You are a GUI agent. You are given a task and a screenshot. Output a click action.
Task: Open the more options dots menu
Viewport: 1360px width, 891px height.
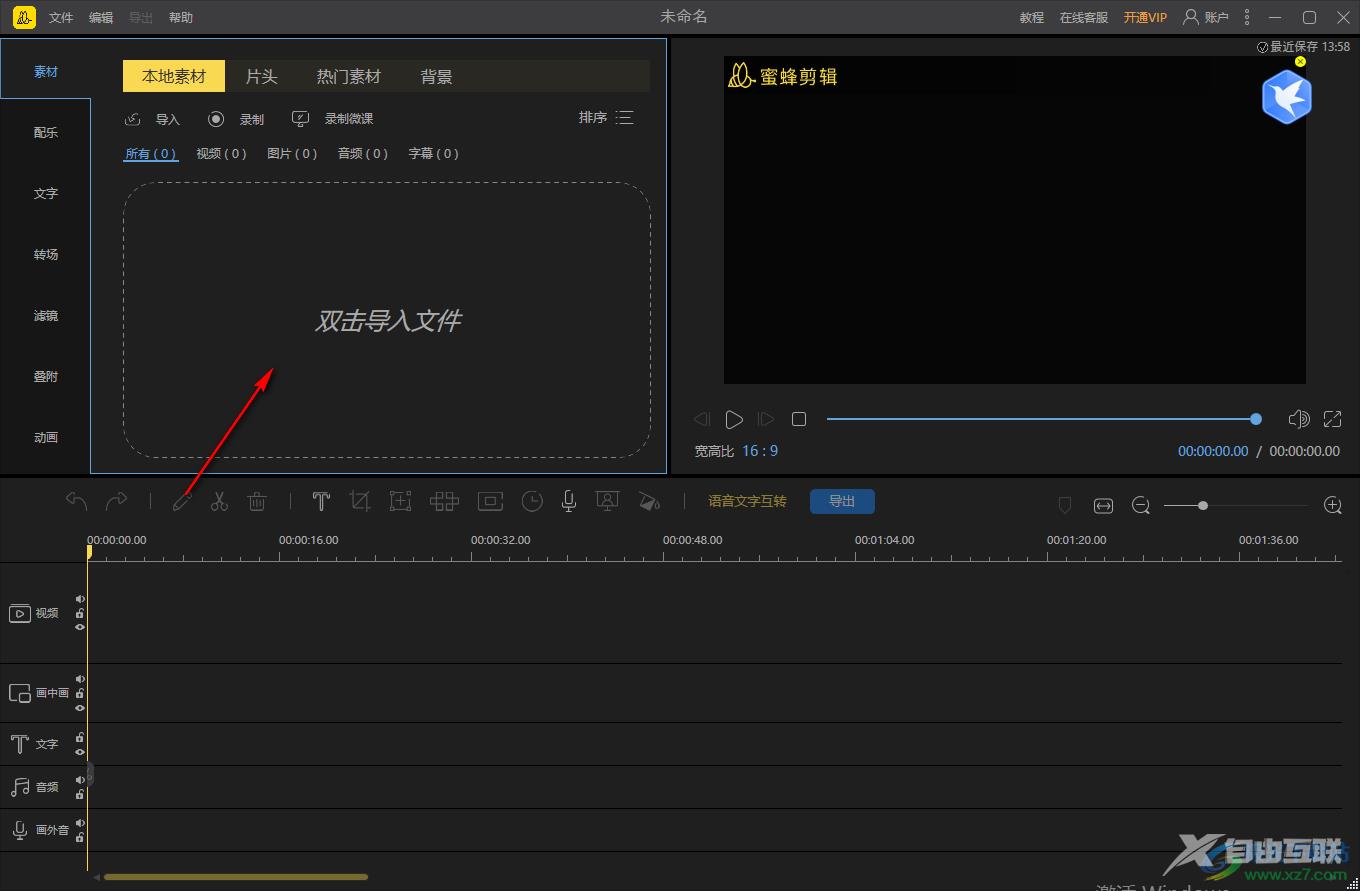pos(1247,17)
